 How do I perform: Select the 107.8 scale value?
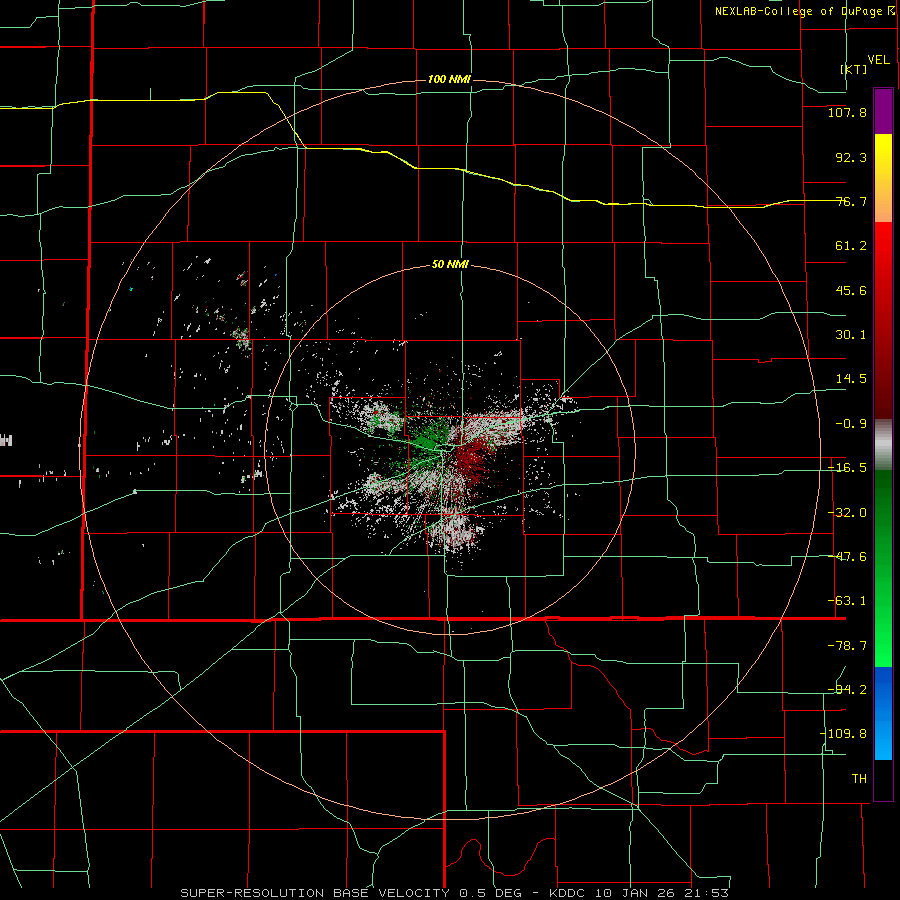(847, 112)
